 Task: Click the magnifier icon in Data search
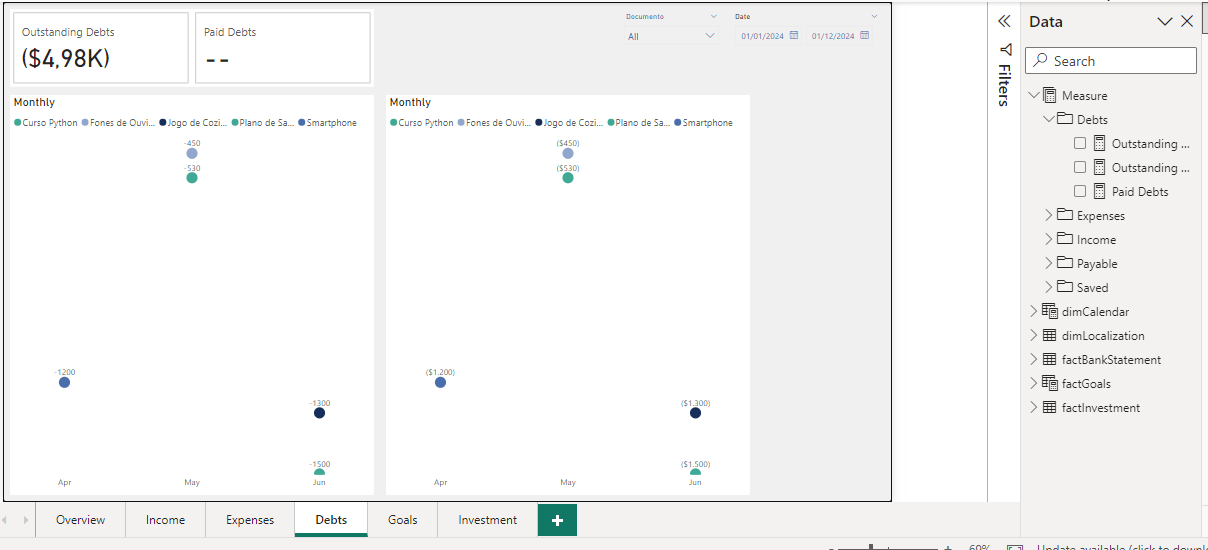point(1041,61)
